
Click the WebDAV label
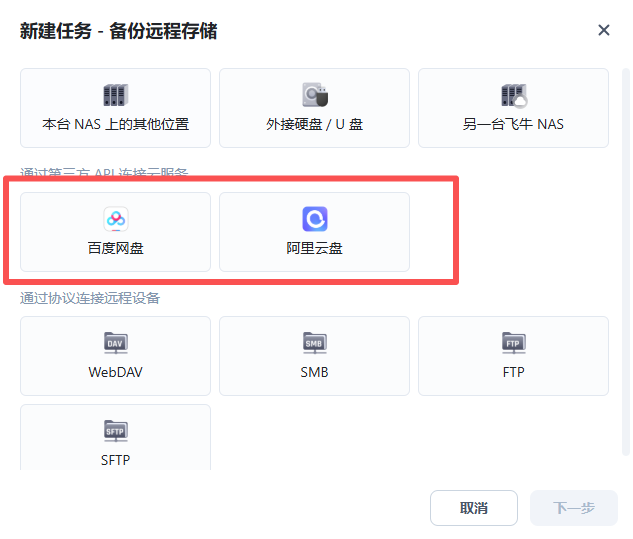pyautogui.click(x=115, y=372)
